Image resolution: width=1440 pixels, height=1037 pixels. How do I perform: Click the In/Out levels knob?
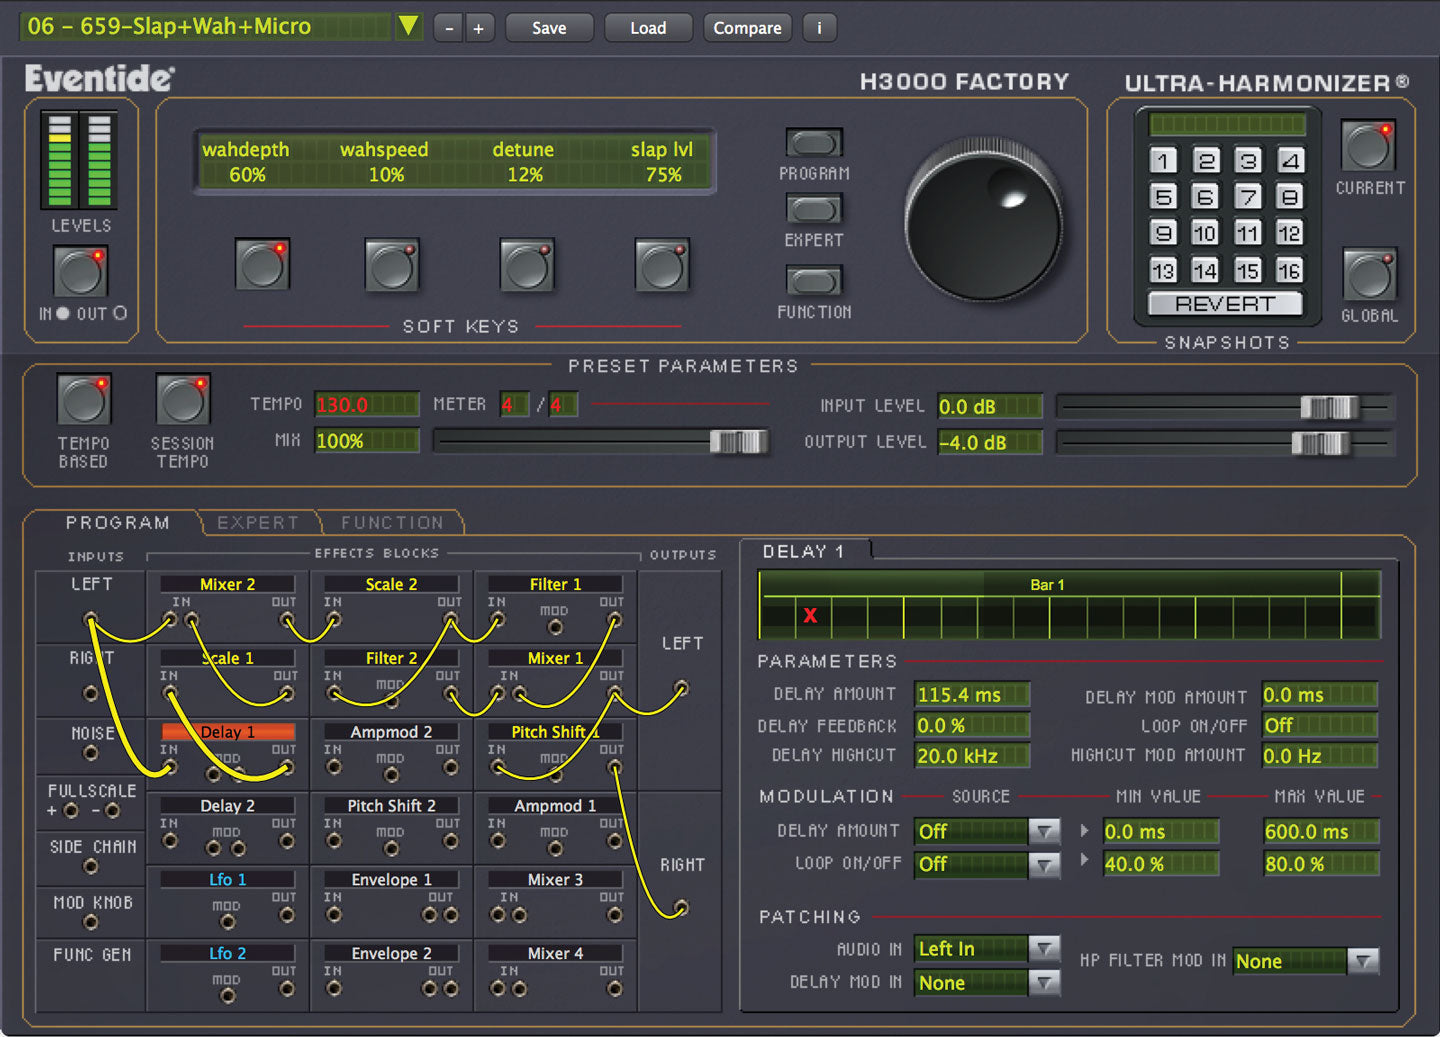79,272
